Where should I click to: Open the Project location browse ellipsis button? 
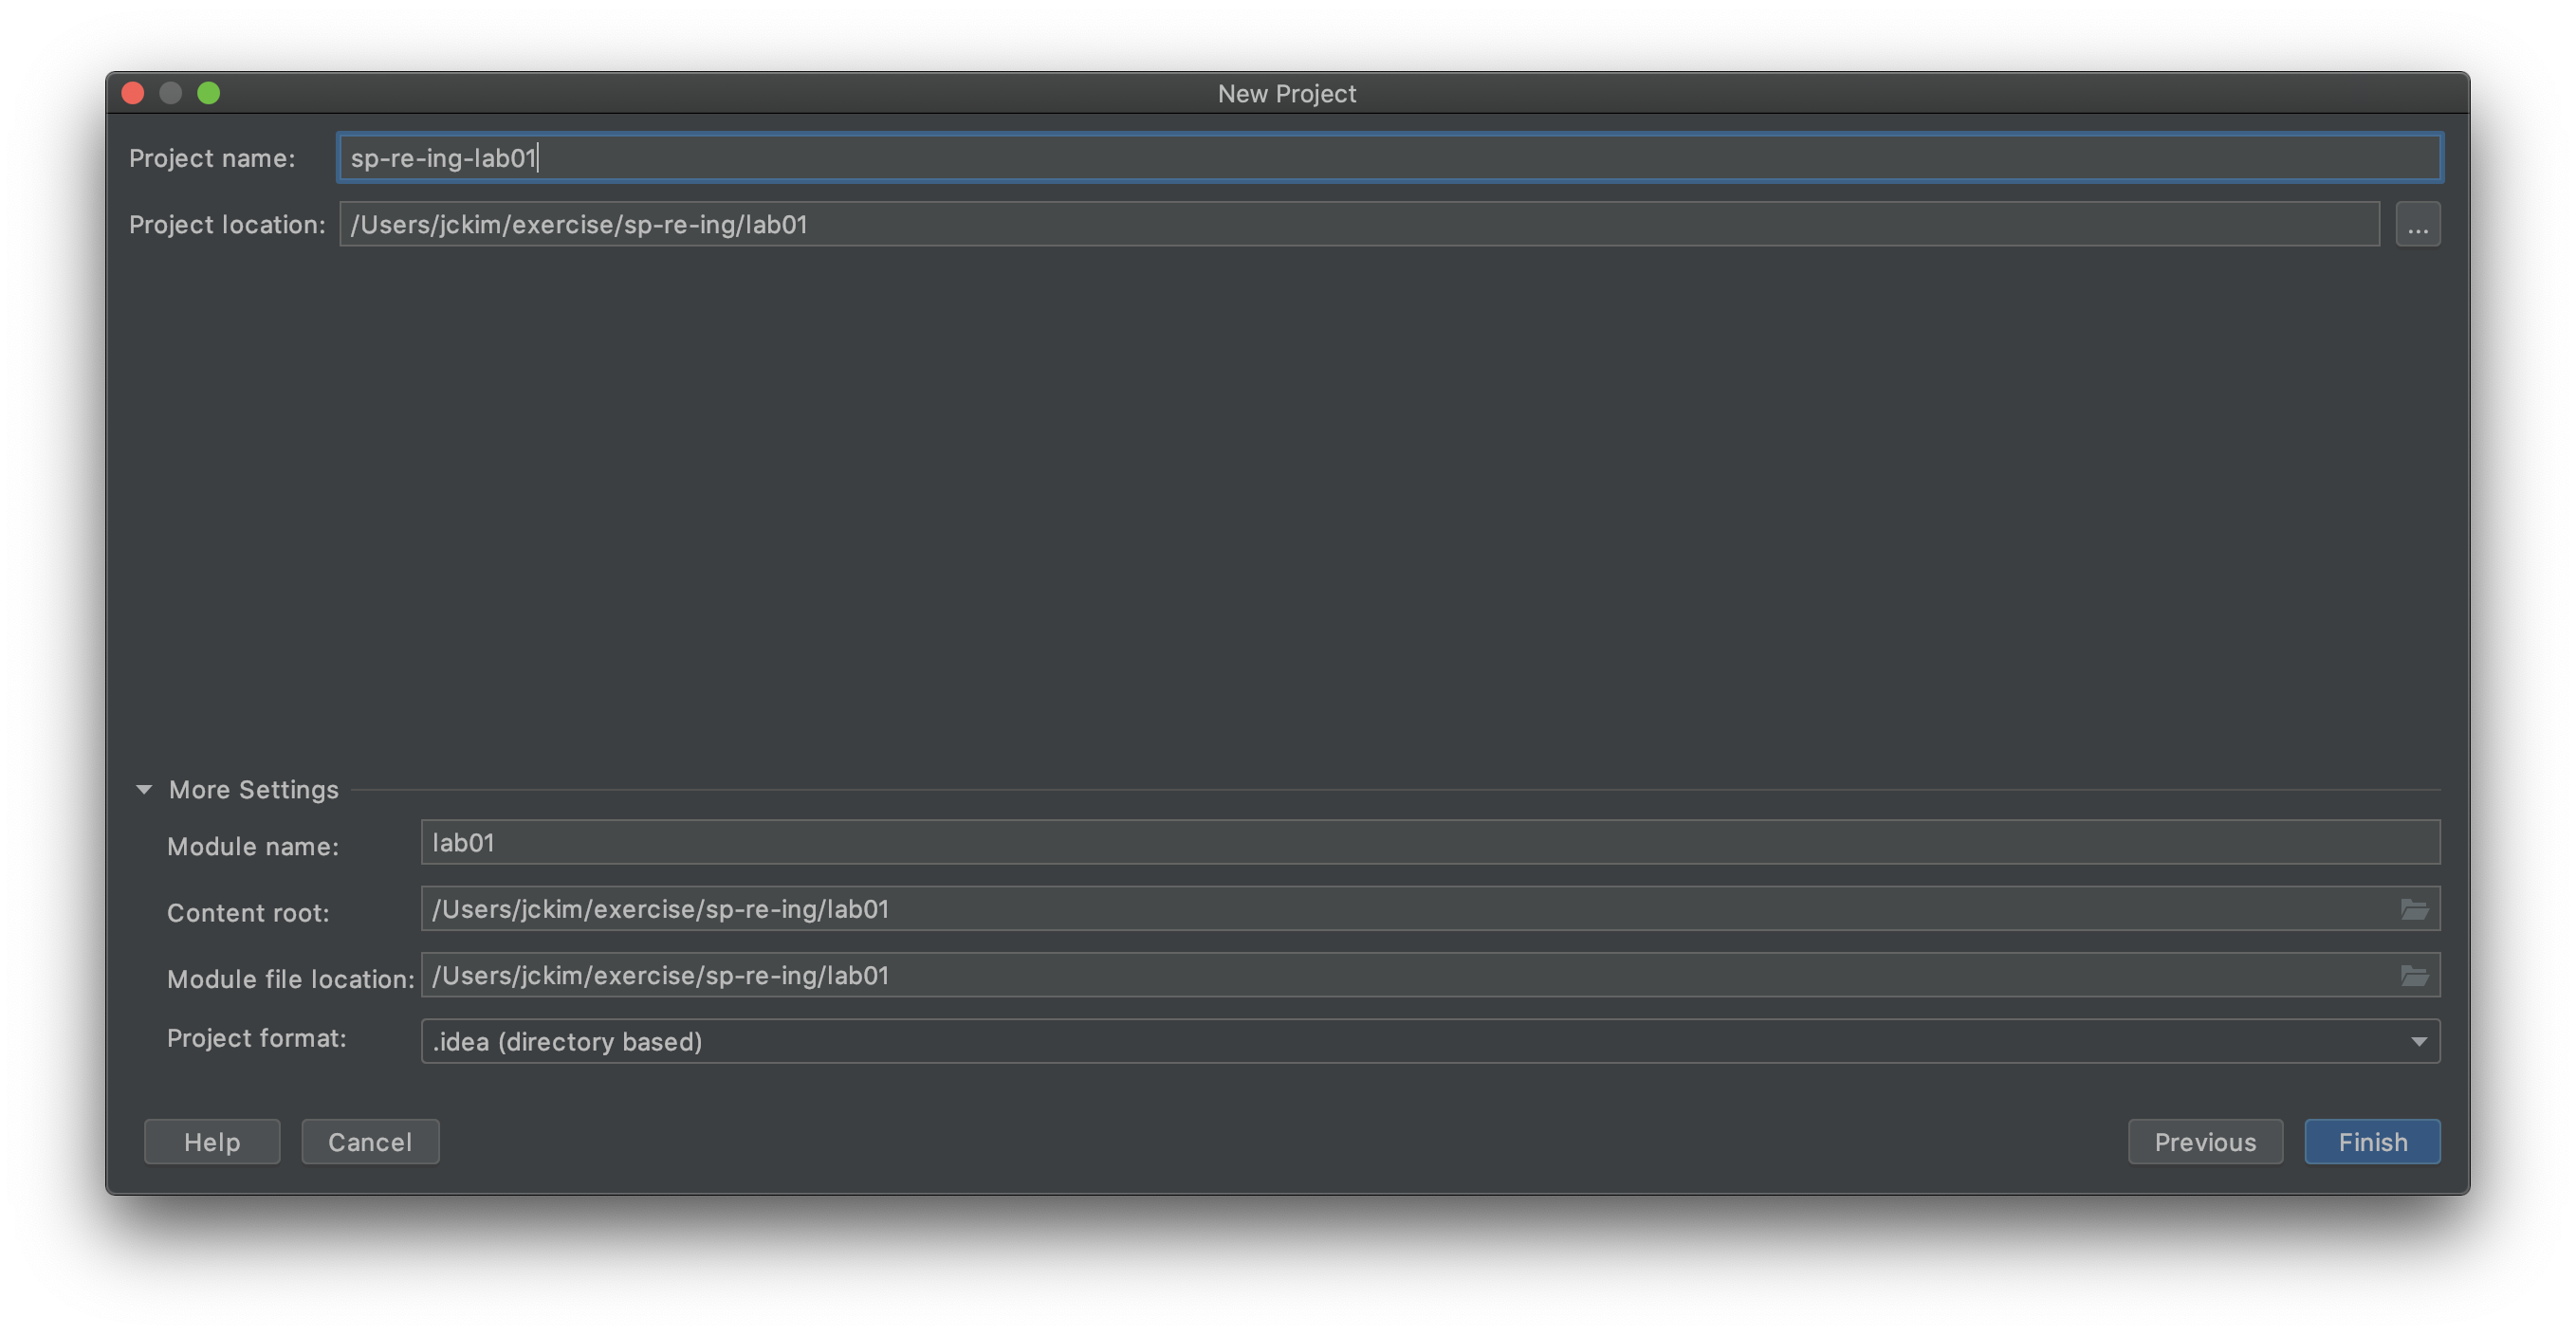tap(2417, 225)
